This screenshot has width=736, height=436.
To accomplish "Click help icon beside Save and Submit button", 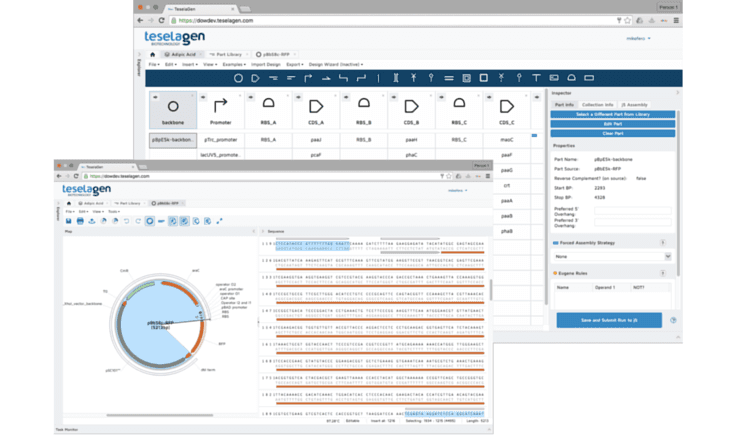I will pyautogui.click(x=673, y=320).
